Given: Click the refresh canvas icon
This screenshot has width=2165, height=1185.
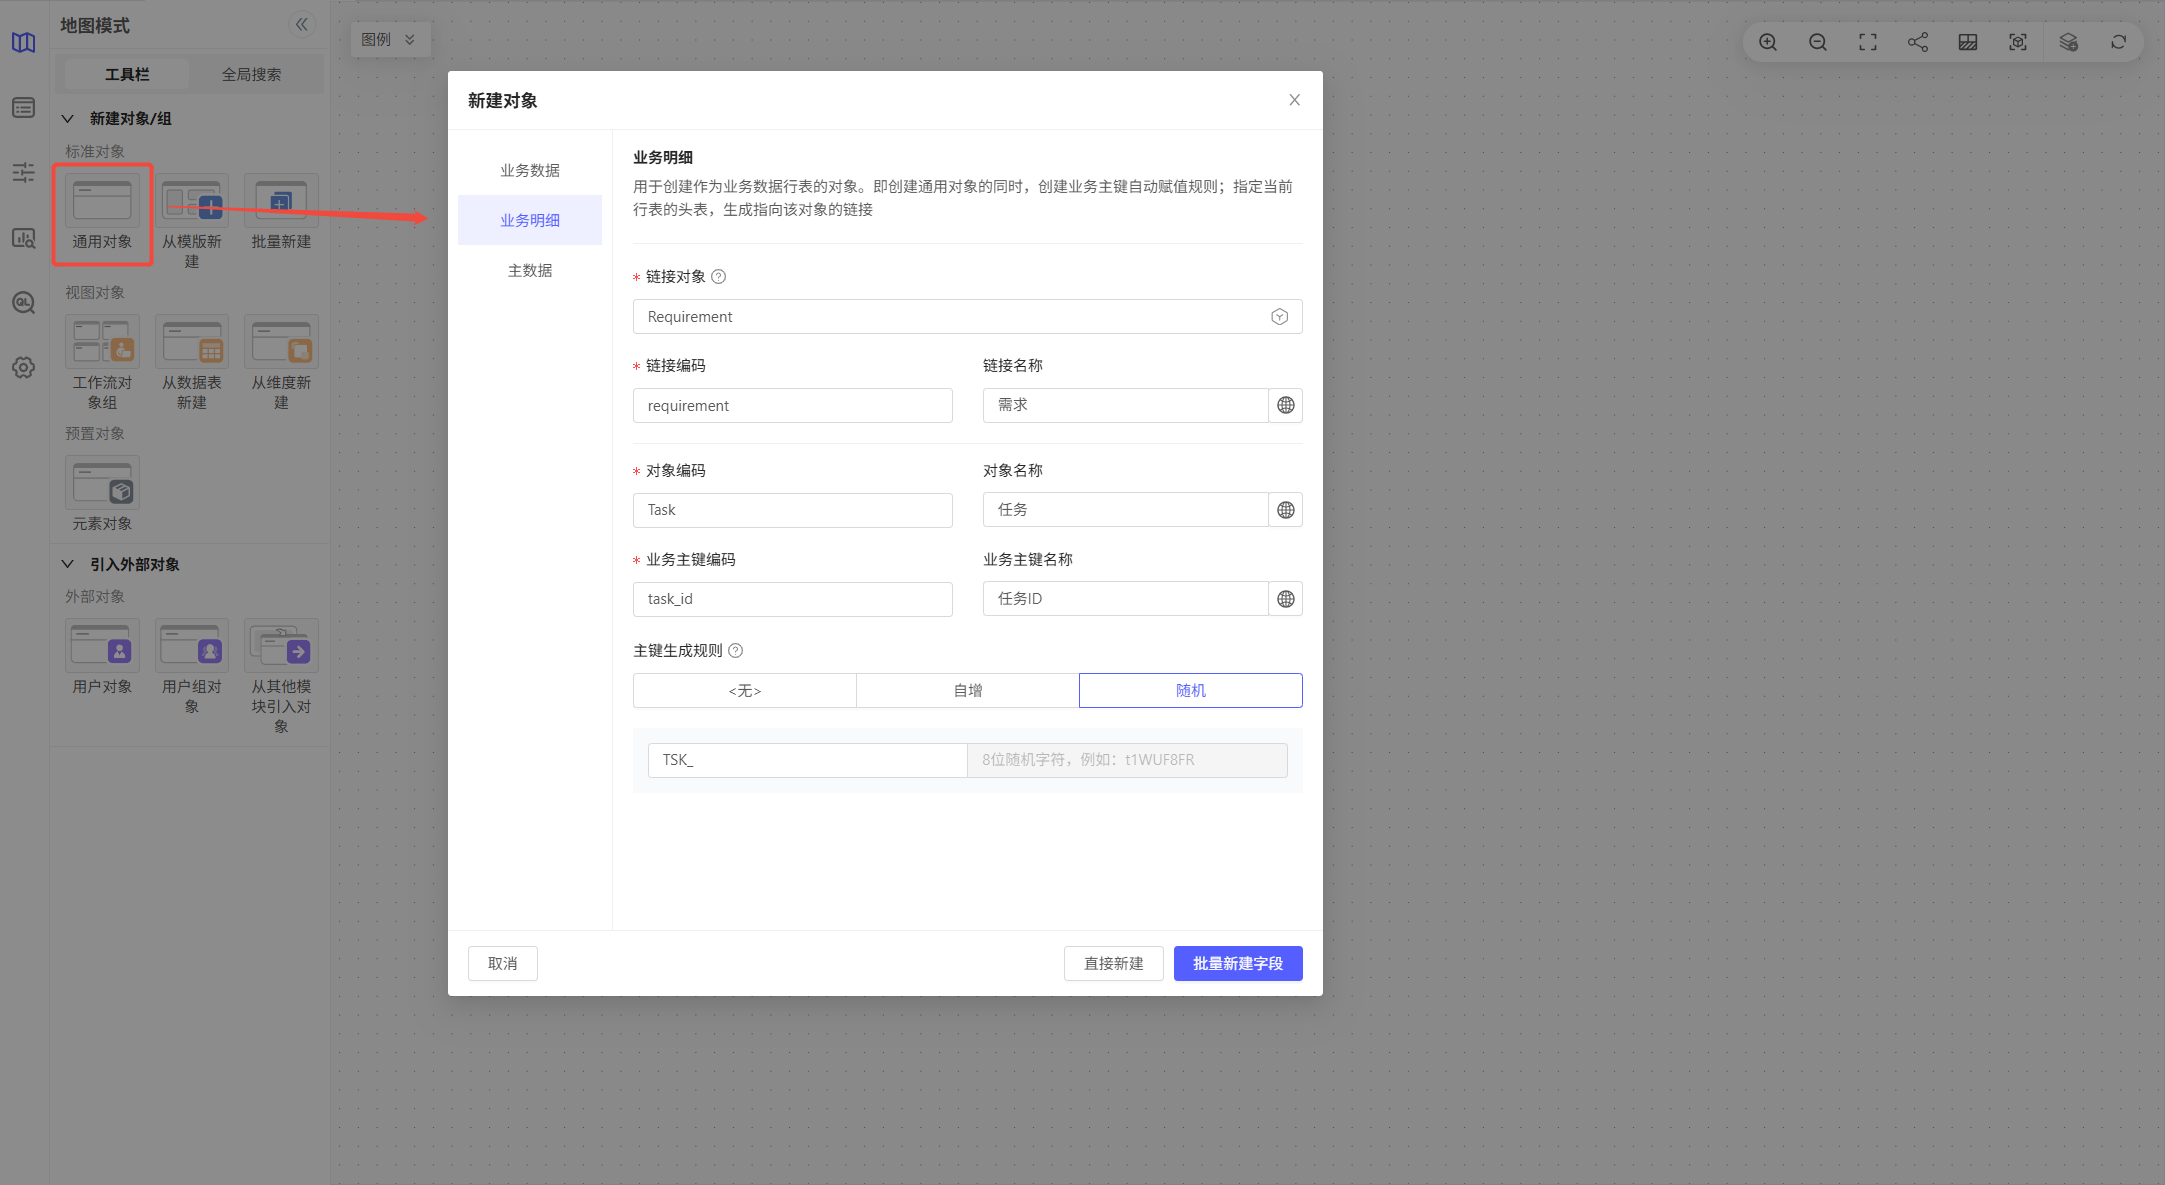Looking at the screenshot, I should 2119,42.
